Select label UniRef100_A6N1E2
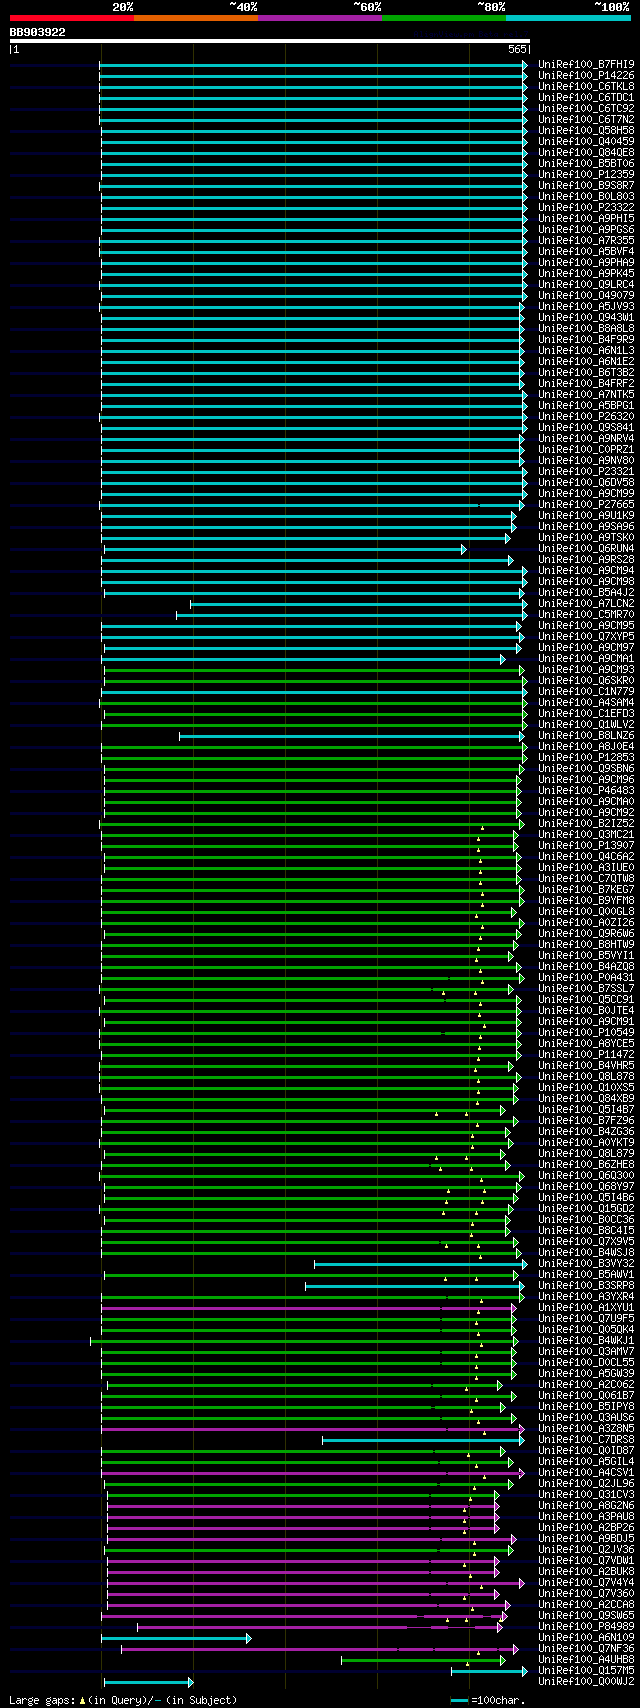Viewport: 640px width, 1708px height. click(x=586, y=361)
